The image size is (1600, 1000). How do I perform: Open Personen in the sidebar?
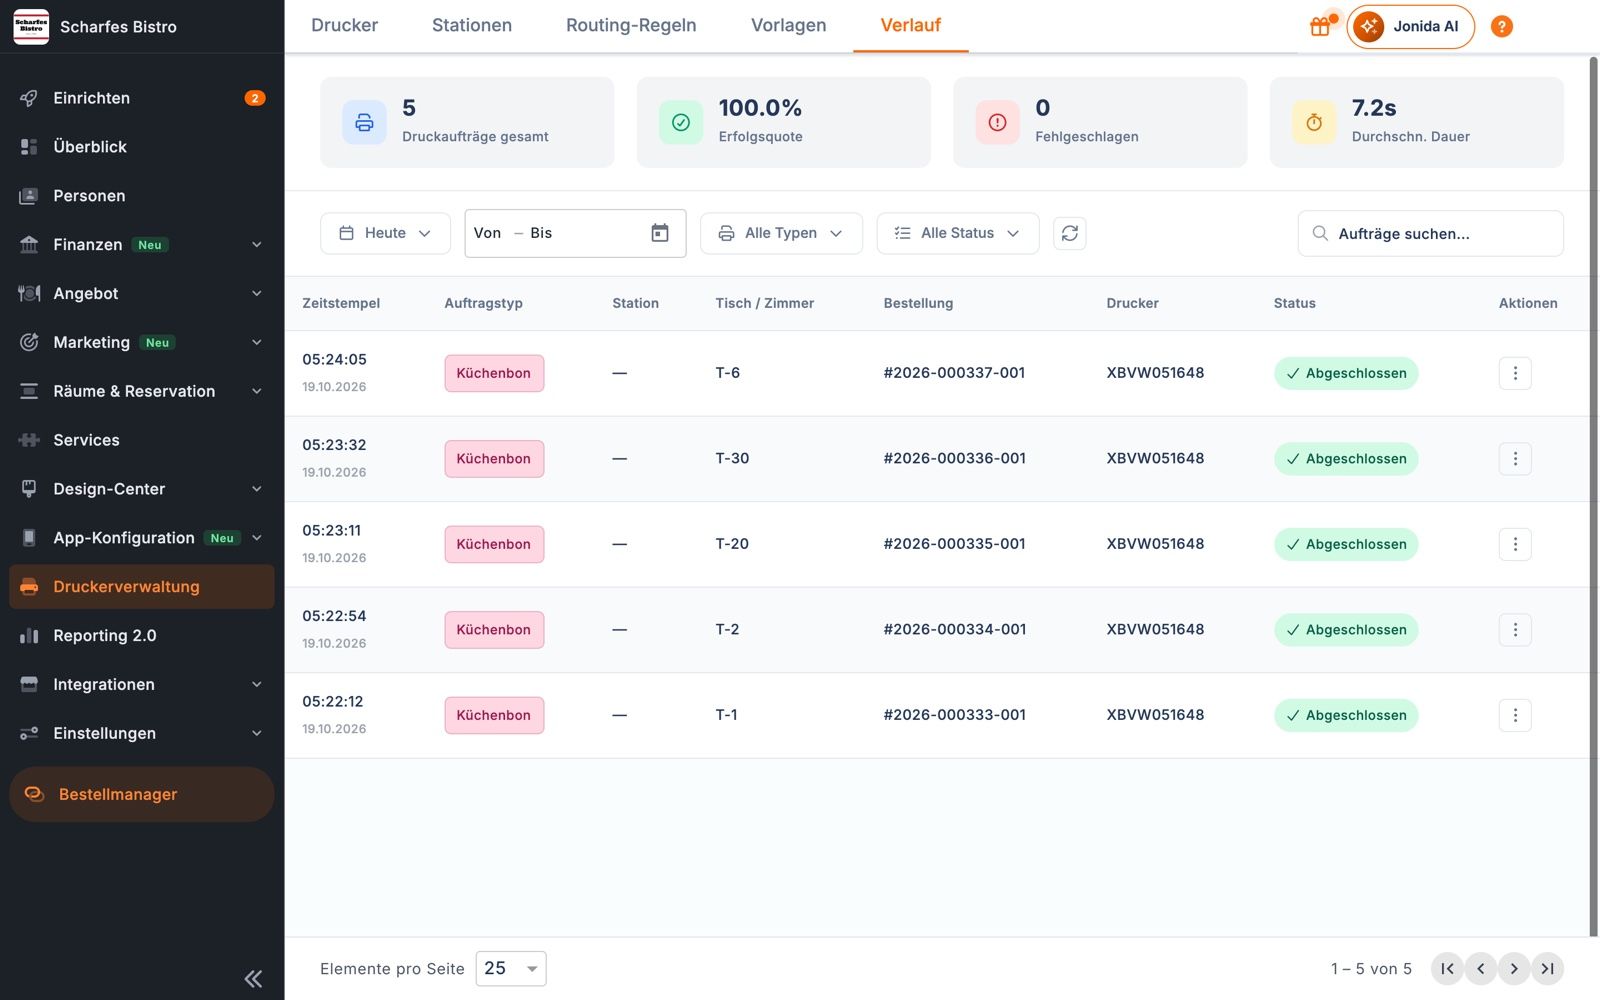(142, 196)
